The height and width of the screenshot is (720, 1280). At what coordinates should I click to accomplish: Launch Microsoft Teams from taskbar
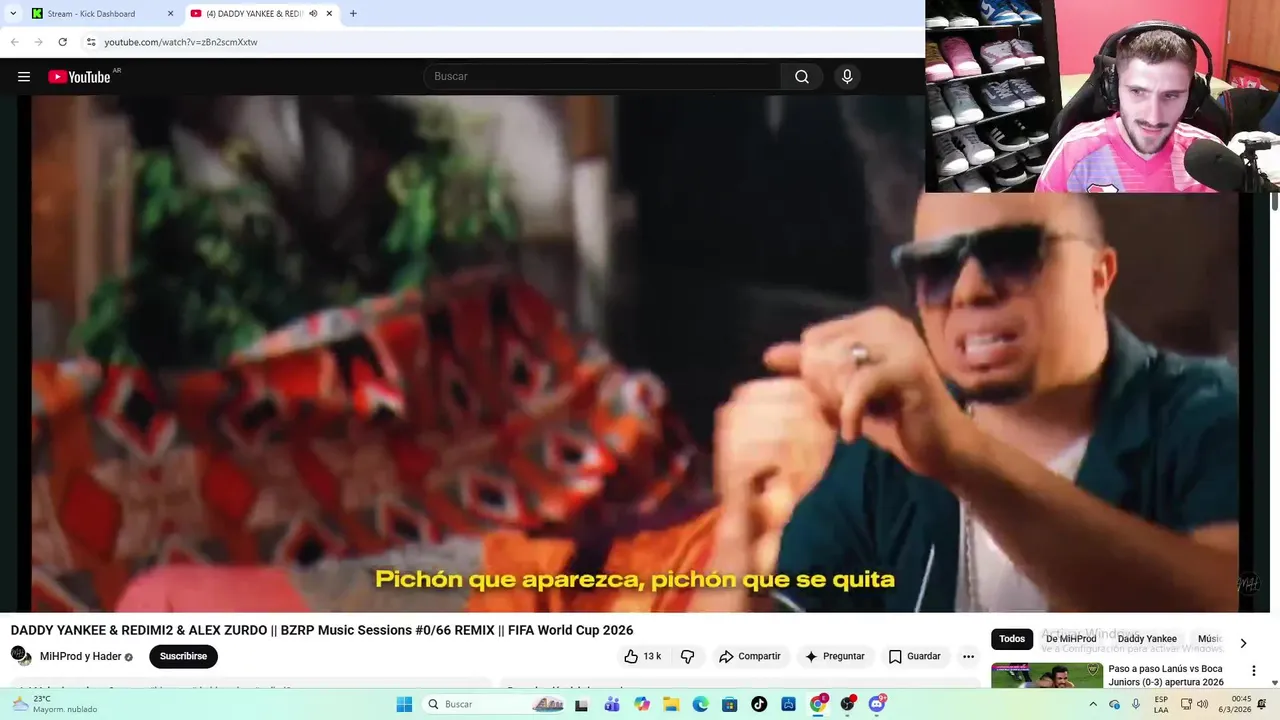(x=611, y=704)
